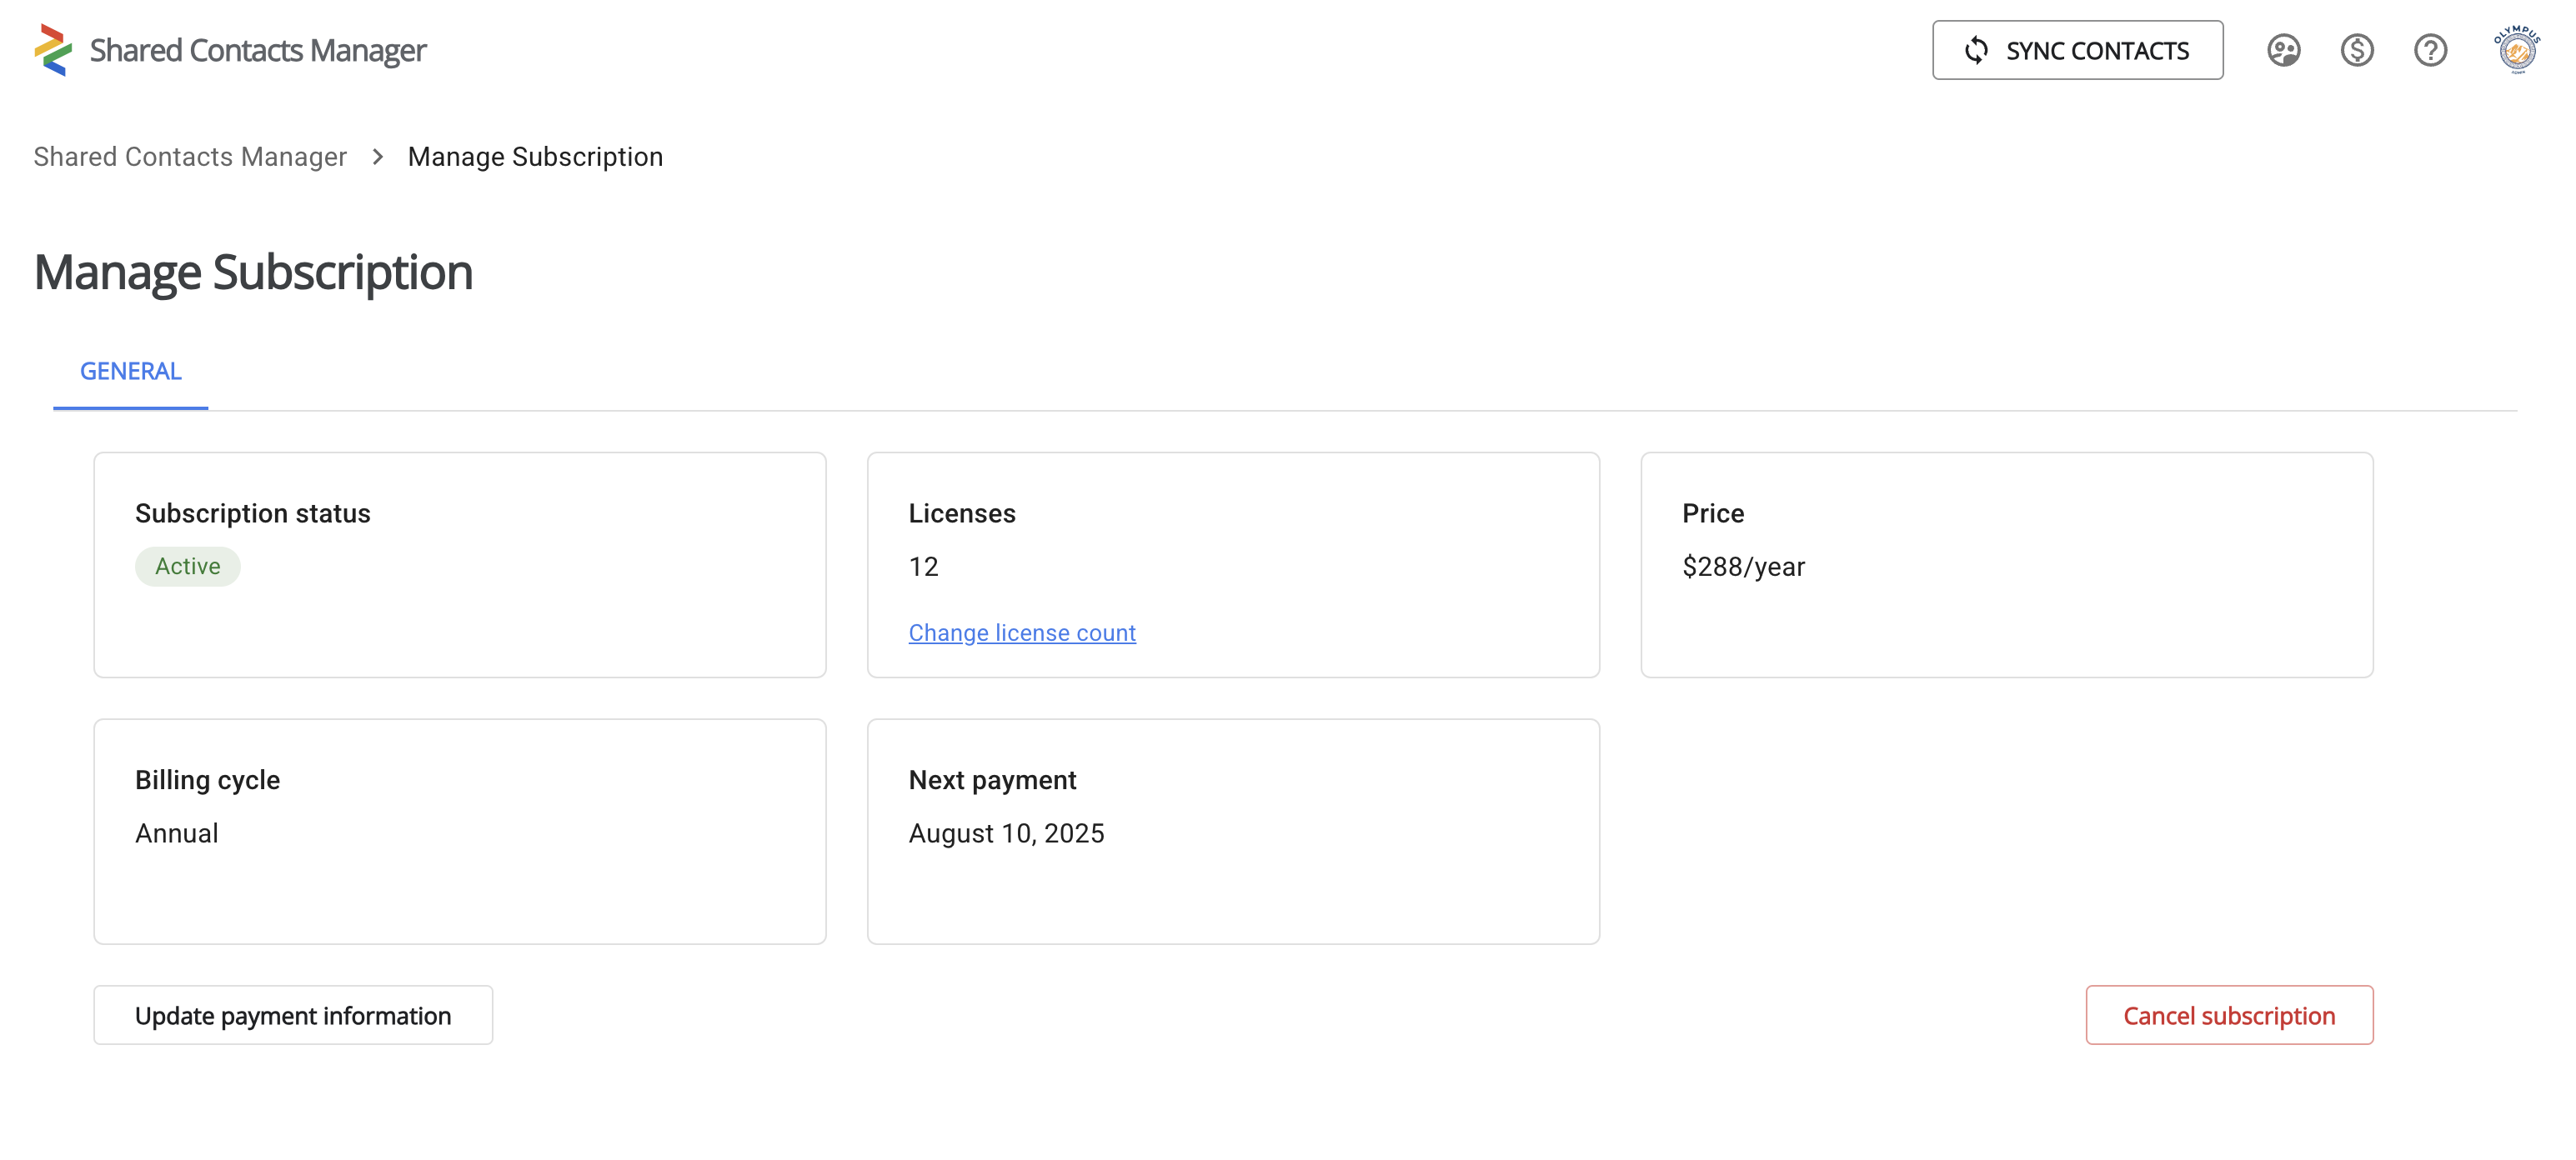Open the contacts sharing icon in the header
The image size is (2576, 1160).
pos(2284,50)
